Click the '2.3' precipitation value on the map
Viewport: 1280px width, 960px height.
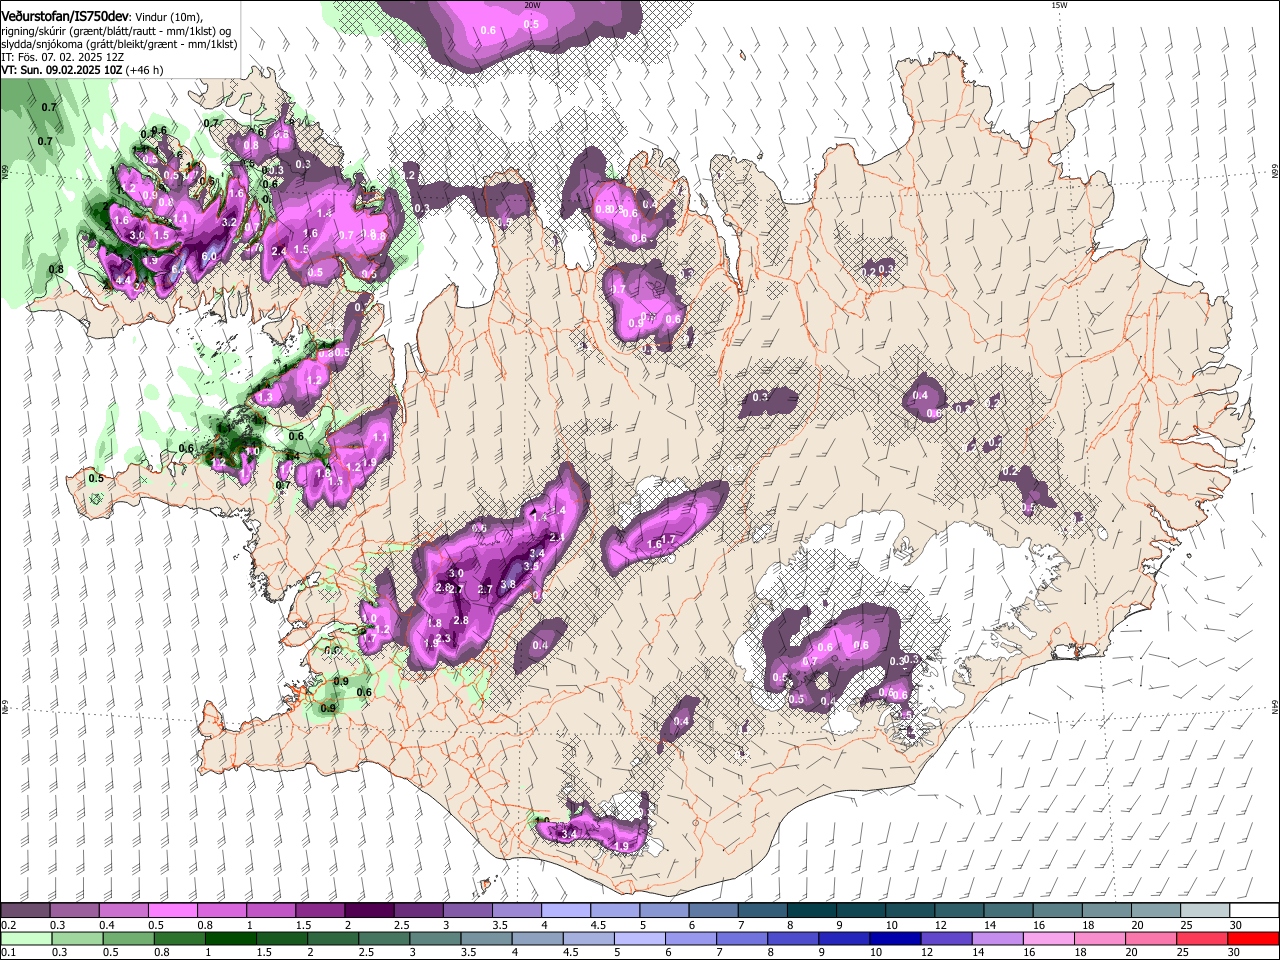[445, 638]
